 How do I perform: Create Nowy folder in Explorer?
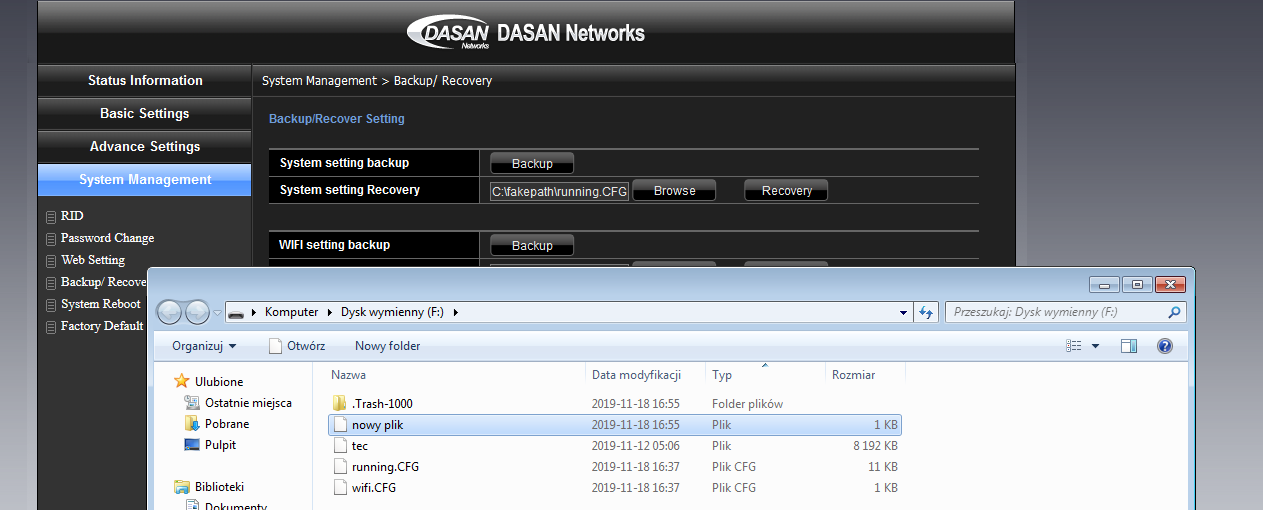pos(387,346)
